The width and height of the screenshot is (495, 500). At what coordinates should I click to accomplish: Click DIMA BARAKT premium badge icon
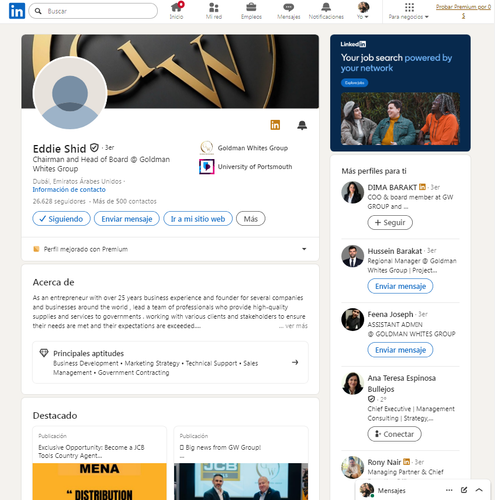pos(422,187)
